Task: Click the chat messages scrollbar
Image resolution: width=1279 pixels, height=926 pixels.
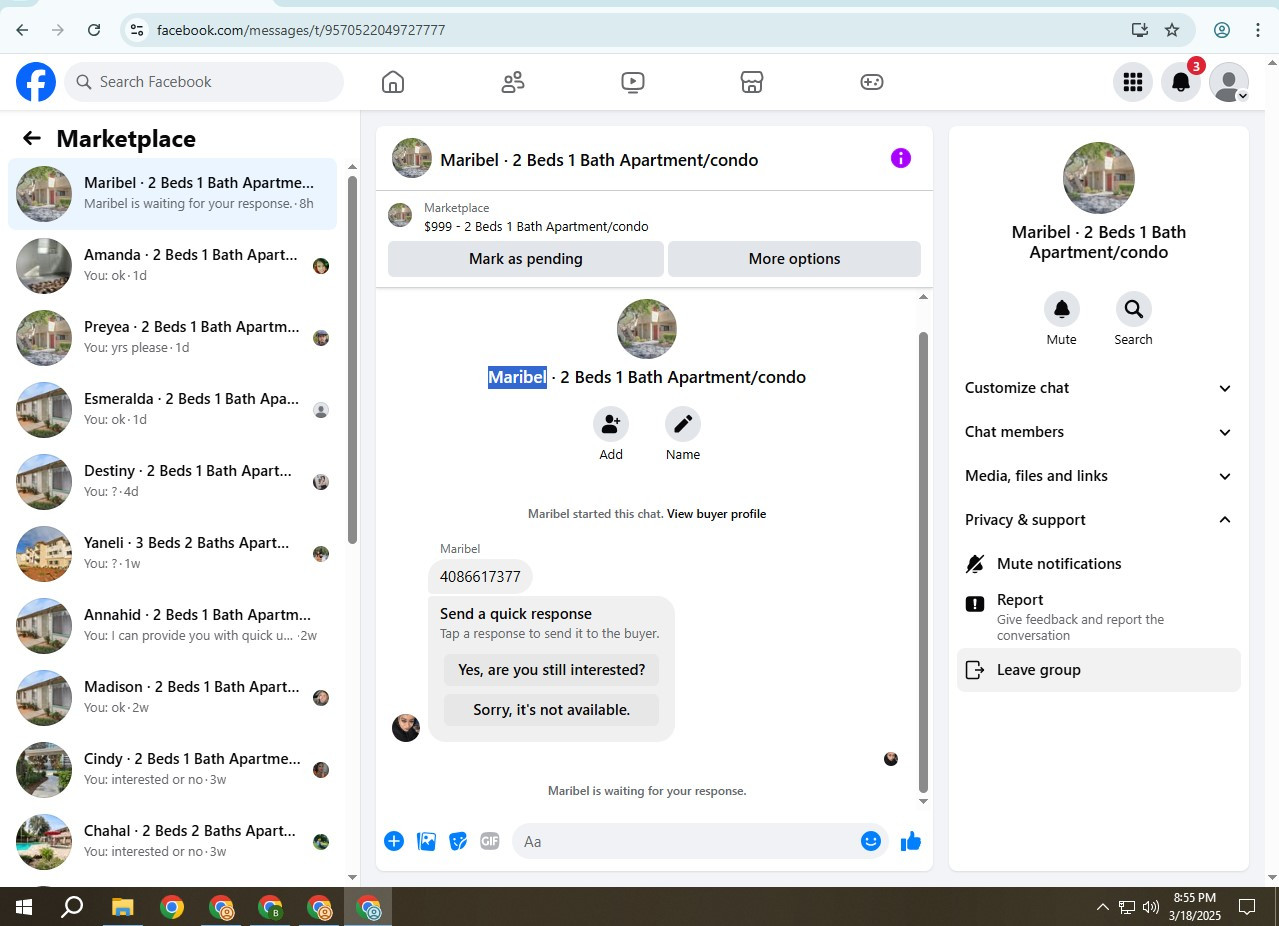Action: pos(923,560)
